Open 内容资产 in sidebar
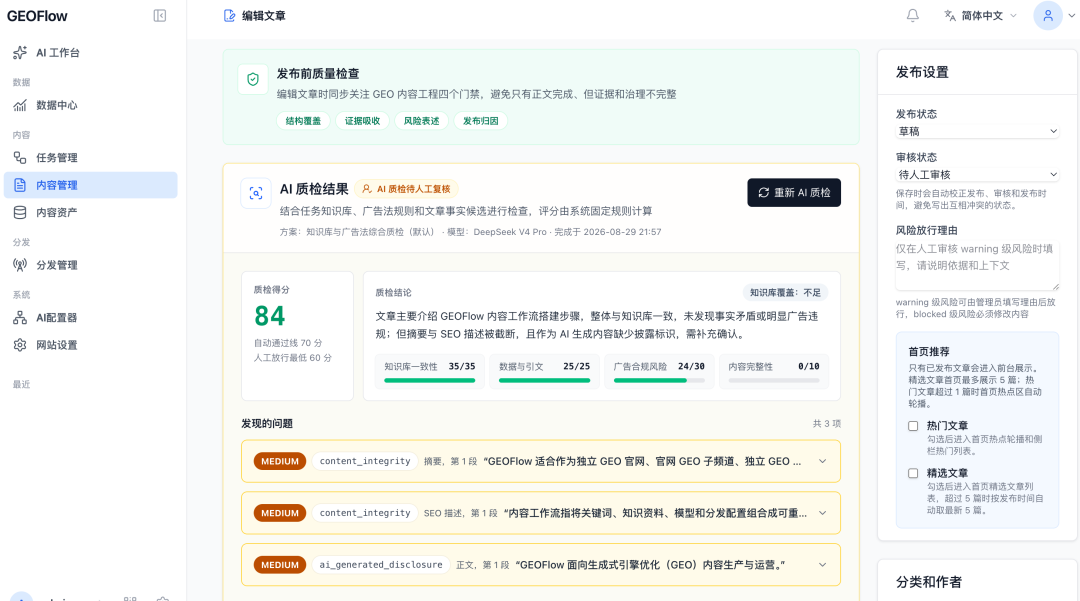Screen dimensions: 1080x601 [x=90, y=213]
